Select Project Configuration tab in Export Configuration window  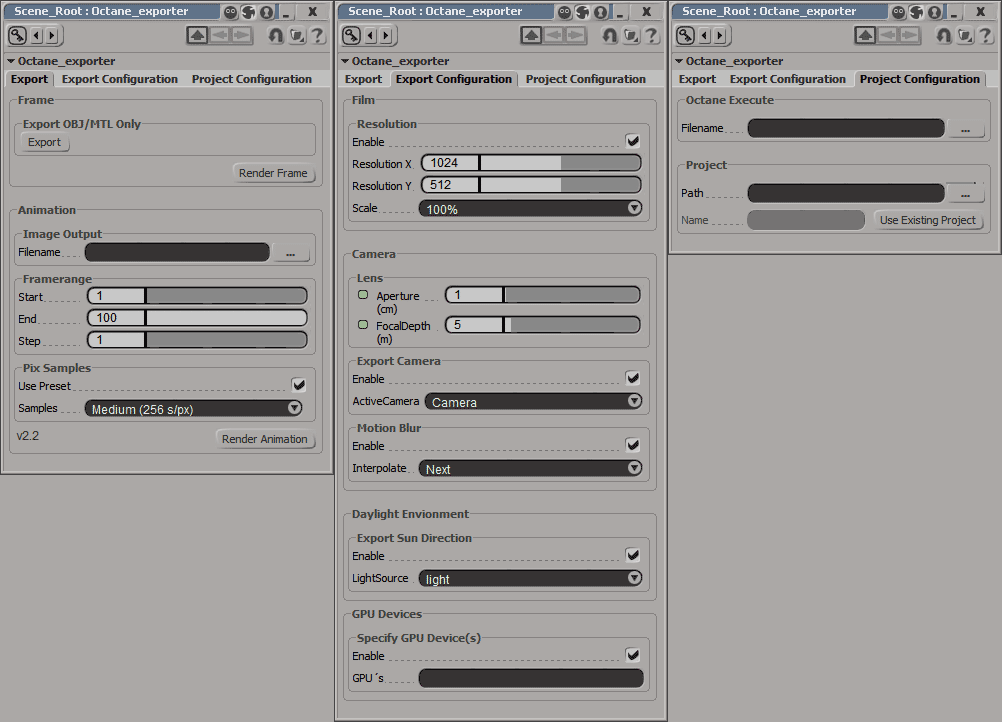coord(585,79)
